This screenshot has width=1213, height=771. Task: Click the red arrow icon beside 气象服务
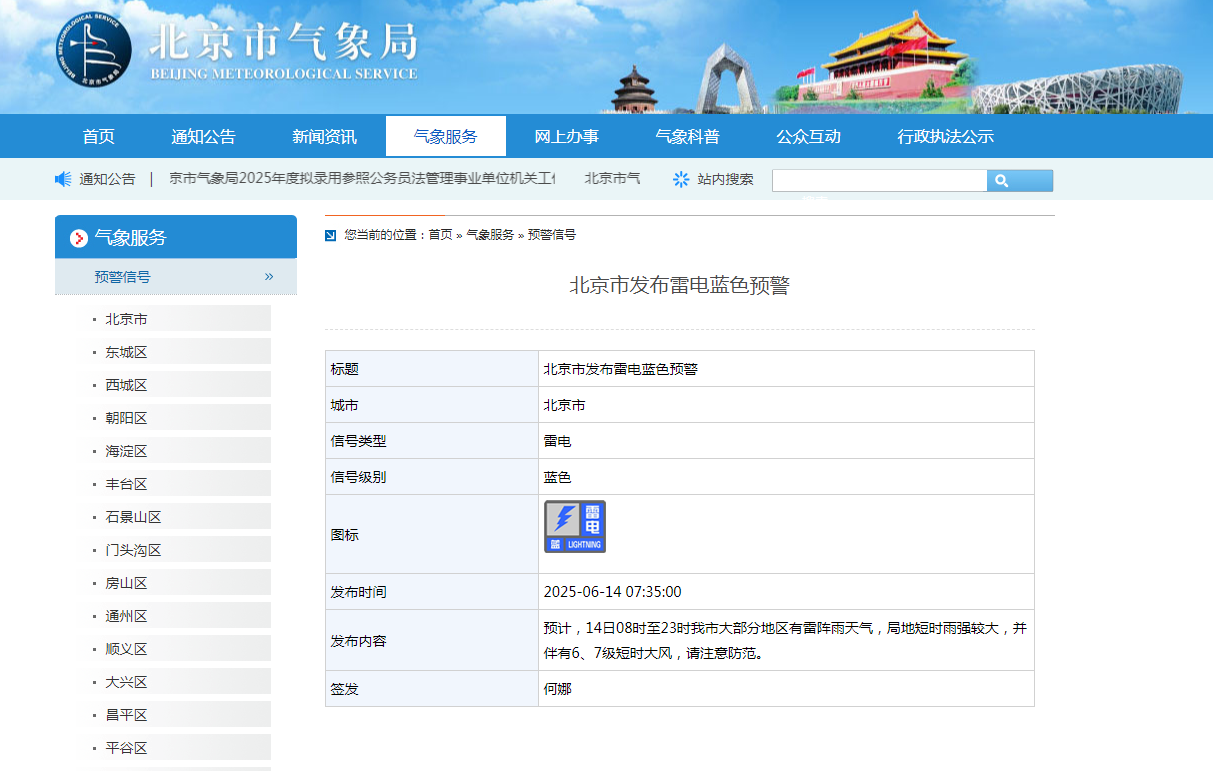click(79, 238)
